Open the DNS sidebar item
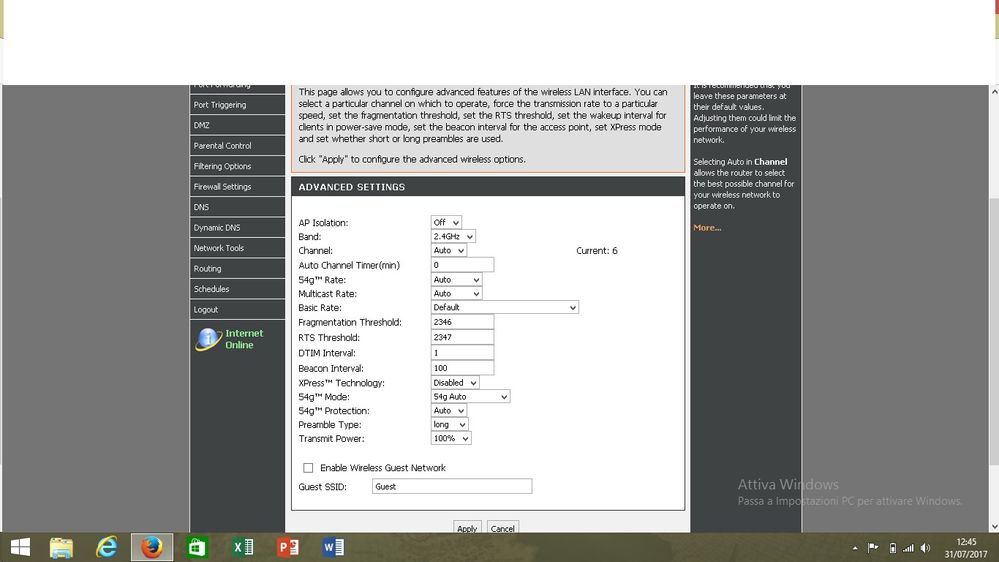This screenshot has height=562, width=999. pos(237,206)
